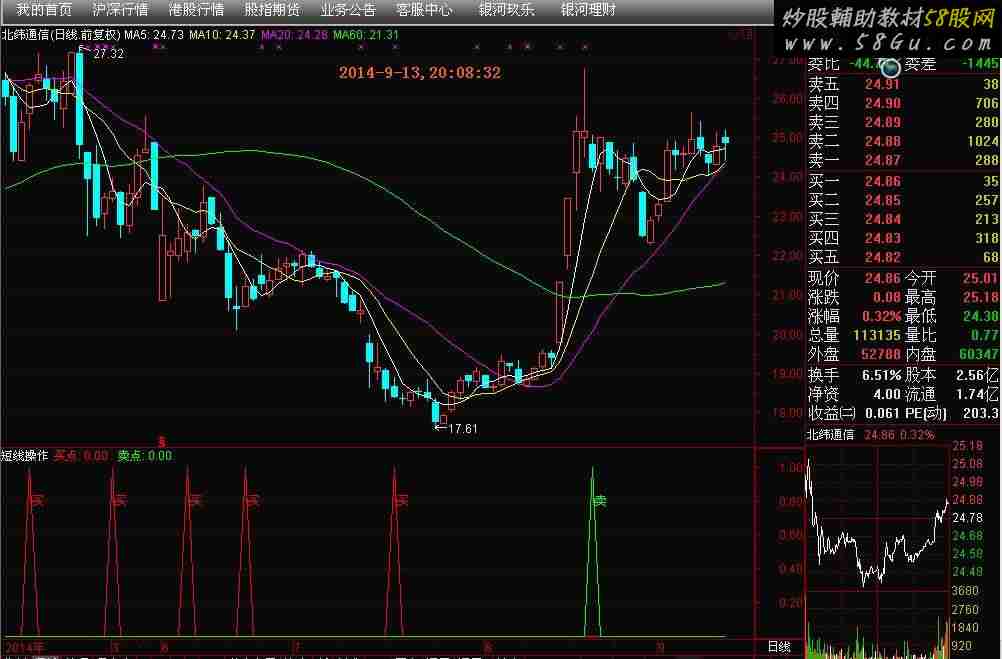Select the 卖四 24.90 ask row
Screen dimensions: 1002x659
pos(902,103)
